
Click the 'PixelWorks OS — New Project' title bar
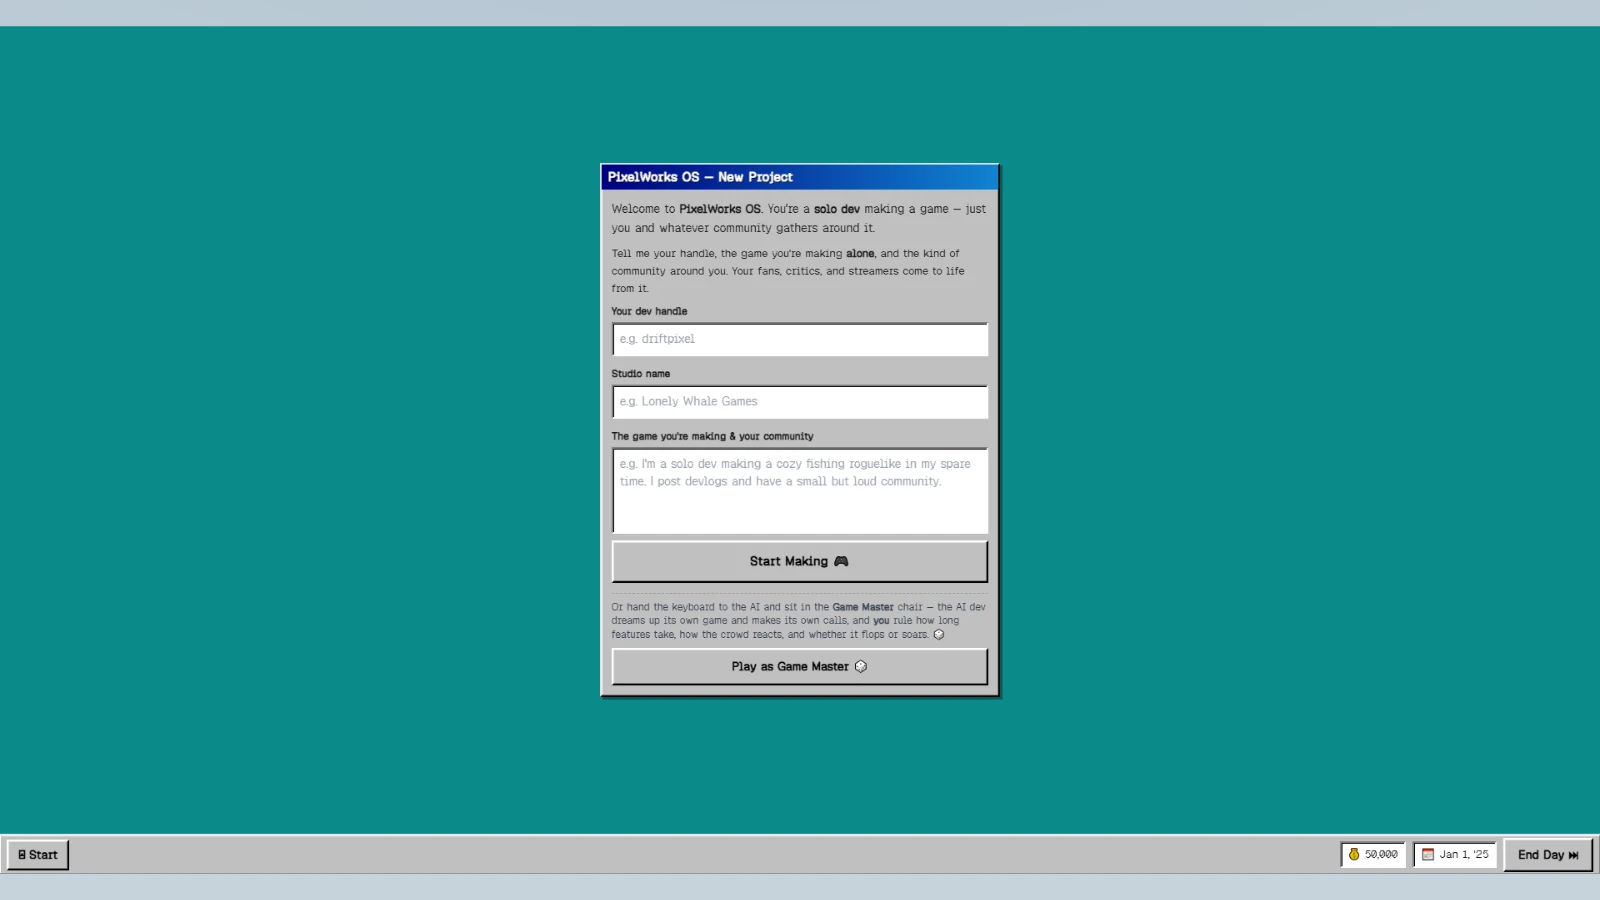(x=799, y=177)
